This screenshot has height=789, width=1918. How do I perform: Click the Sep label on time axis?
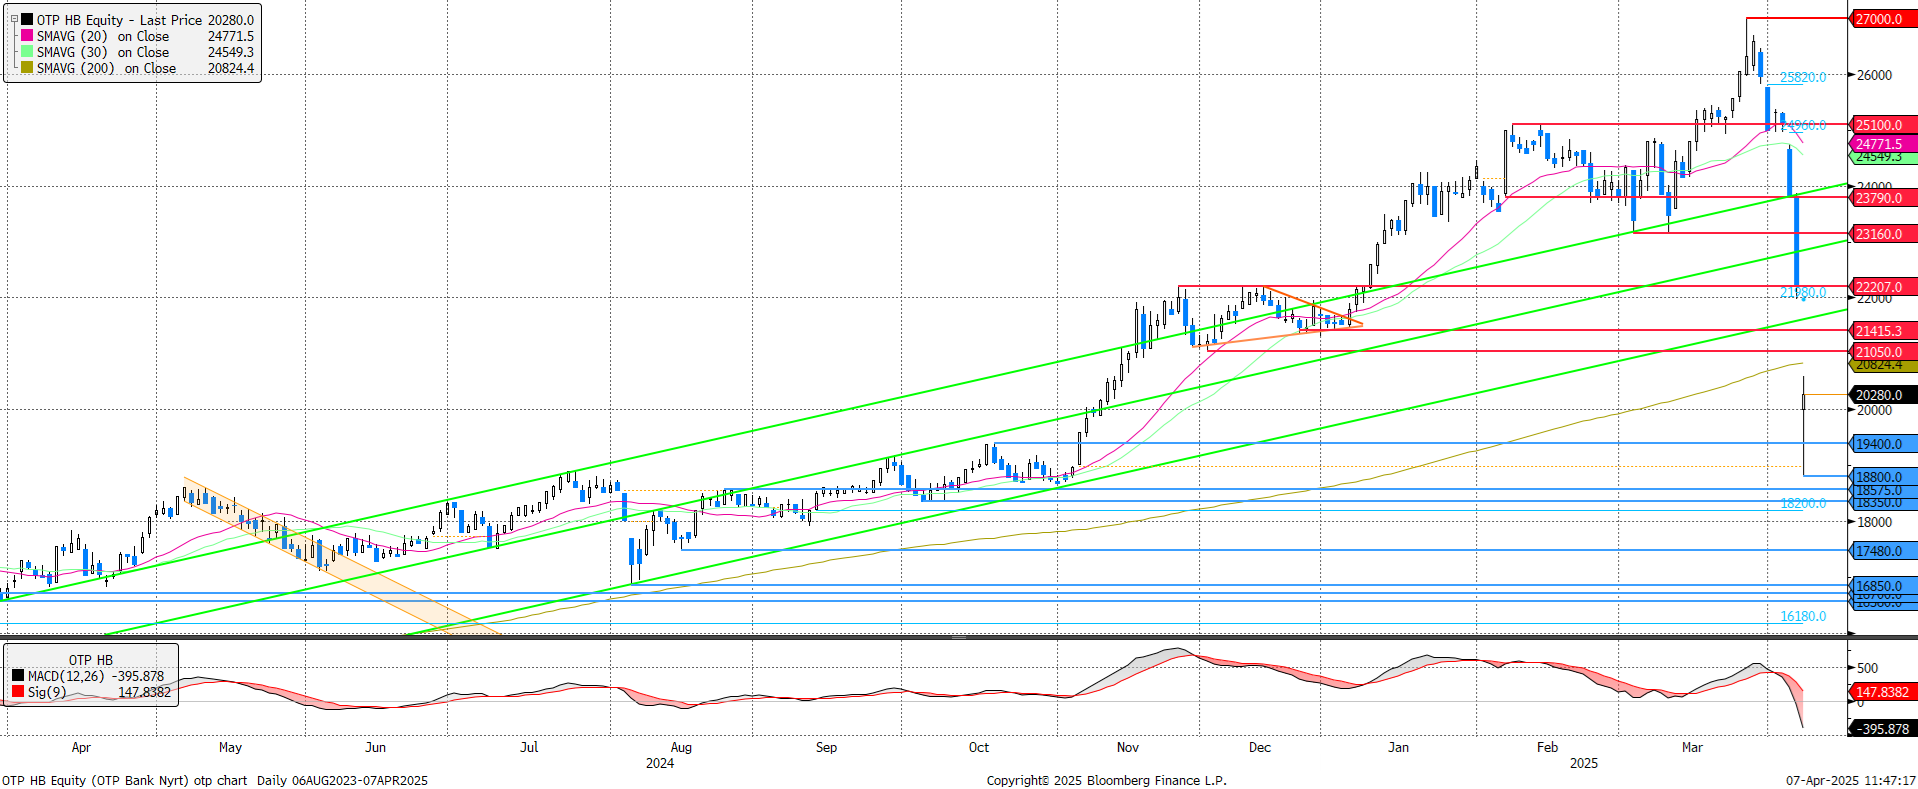point(826,747)
